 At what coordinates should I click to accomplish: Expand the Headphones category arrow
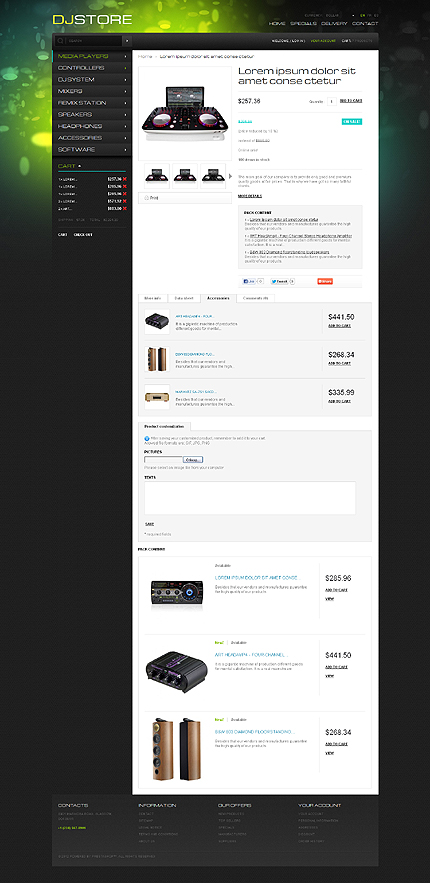coord(125,126)
